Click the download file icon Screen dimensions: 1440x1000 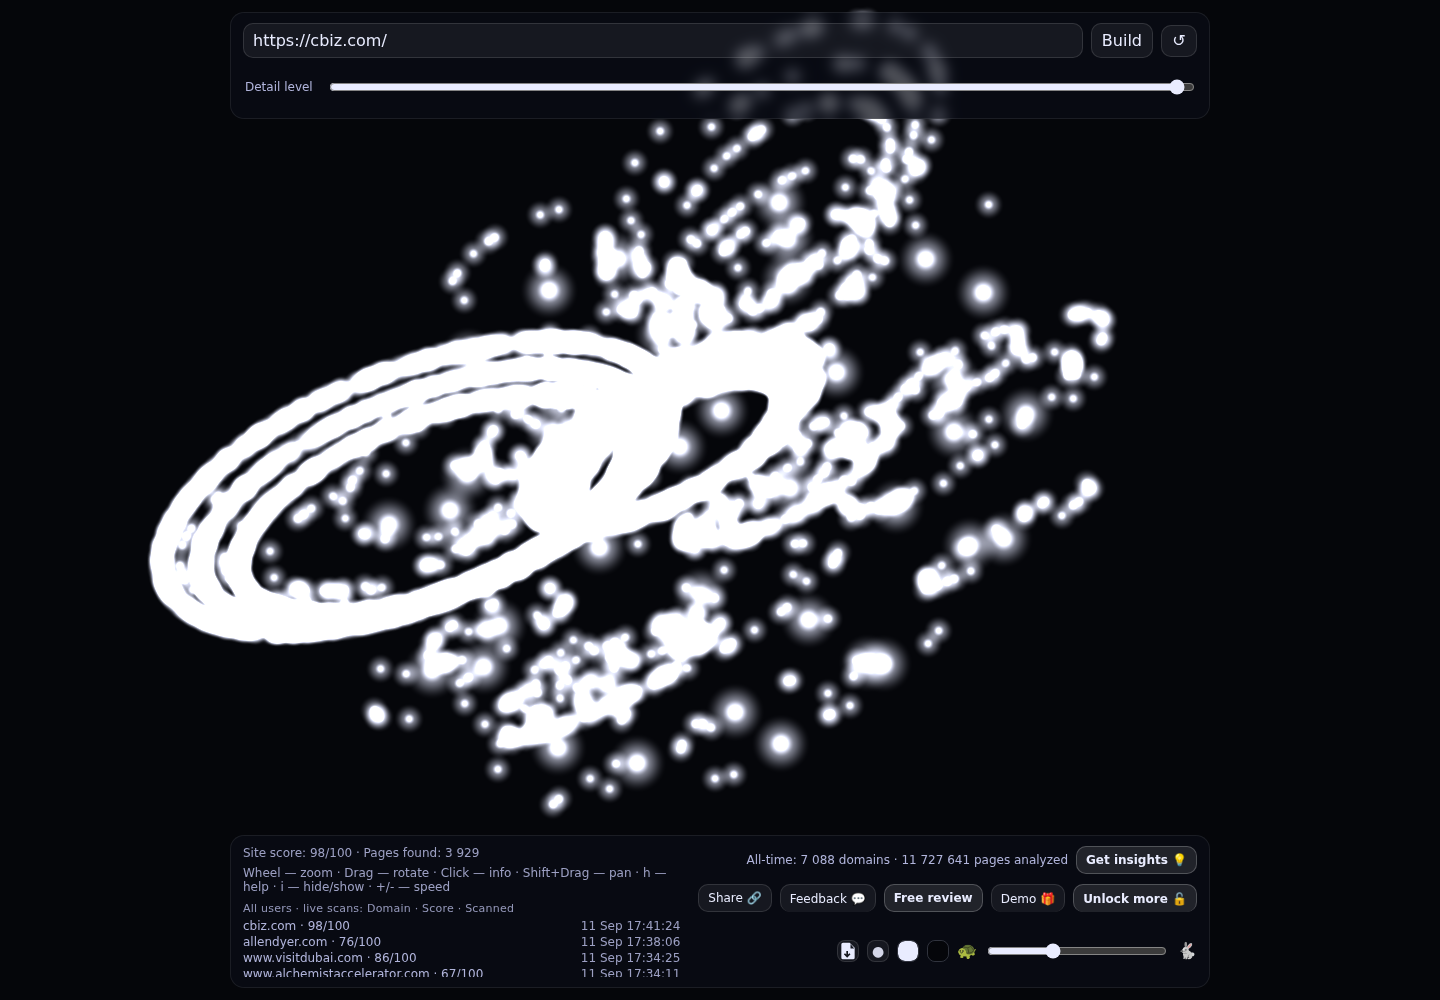pyautogui.click(x=848, y=951)
